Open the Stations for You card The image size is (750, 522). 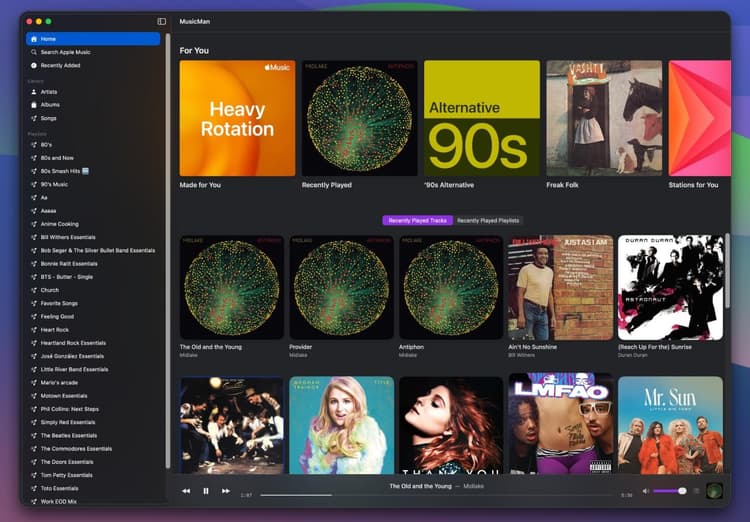[x=700, y=118]
